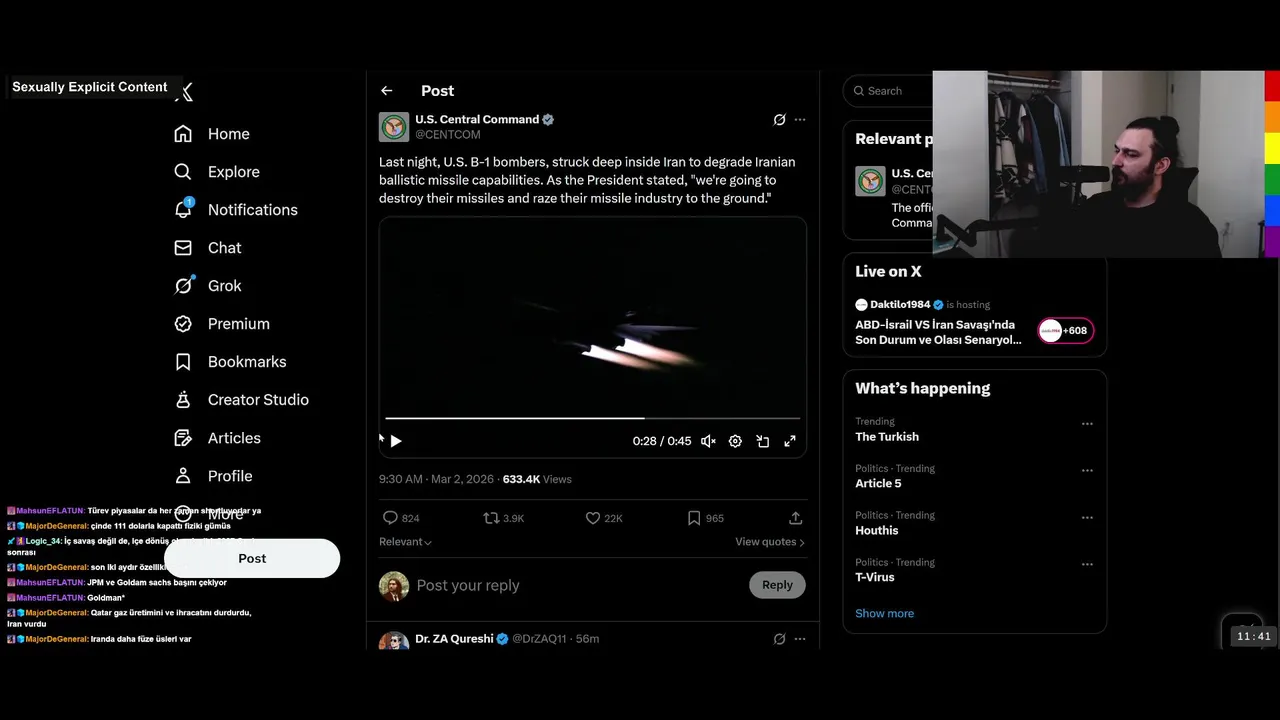
Task: Open Creator Studio label
Action: (x=258, y=400)
